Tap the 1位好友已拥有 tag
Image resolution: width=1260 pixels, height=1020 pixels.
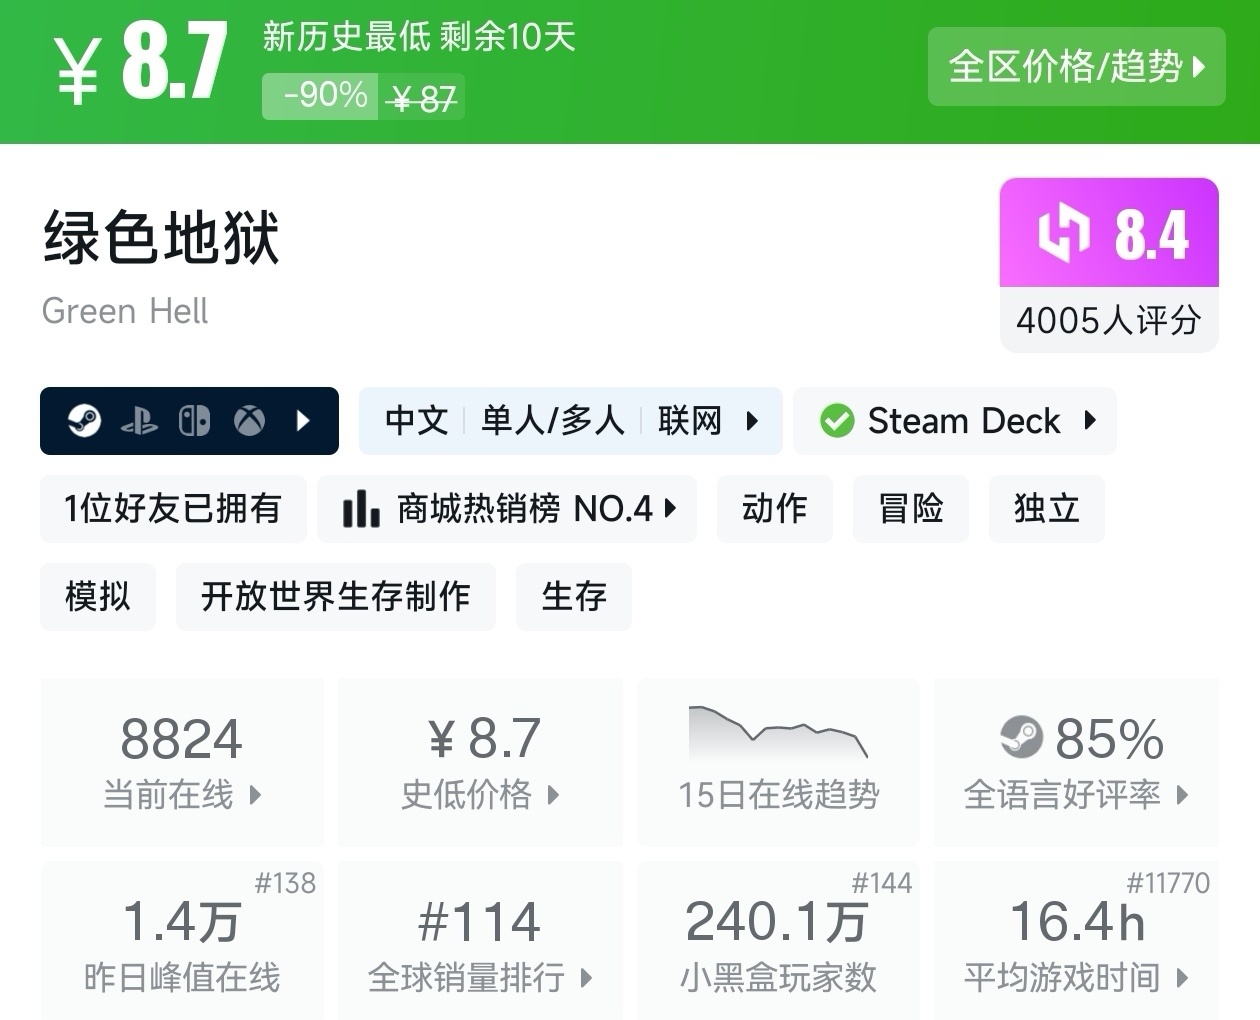(173, 509)
